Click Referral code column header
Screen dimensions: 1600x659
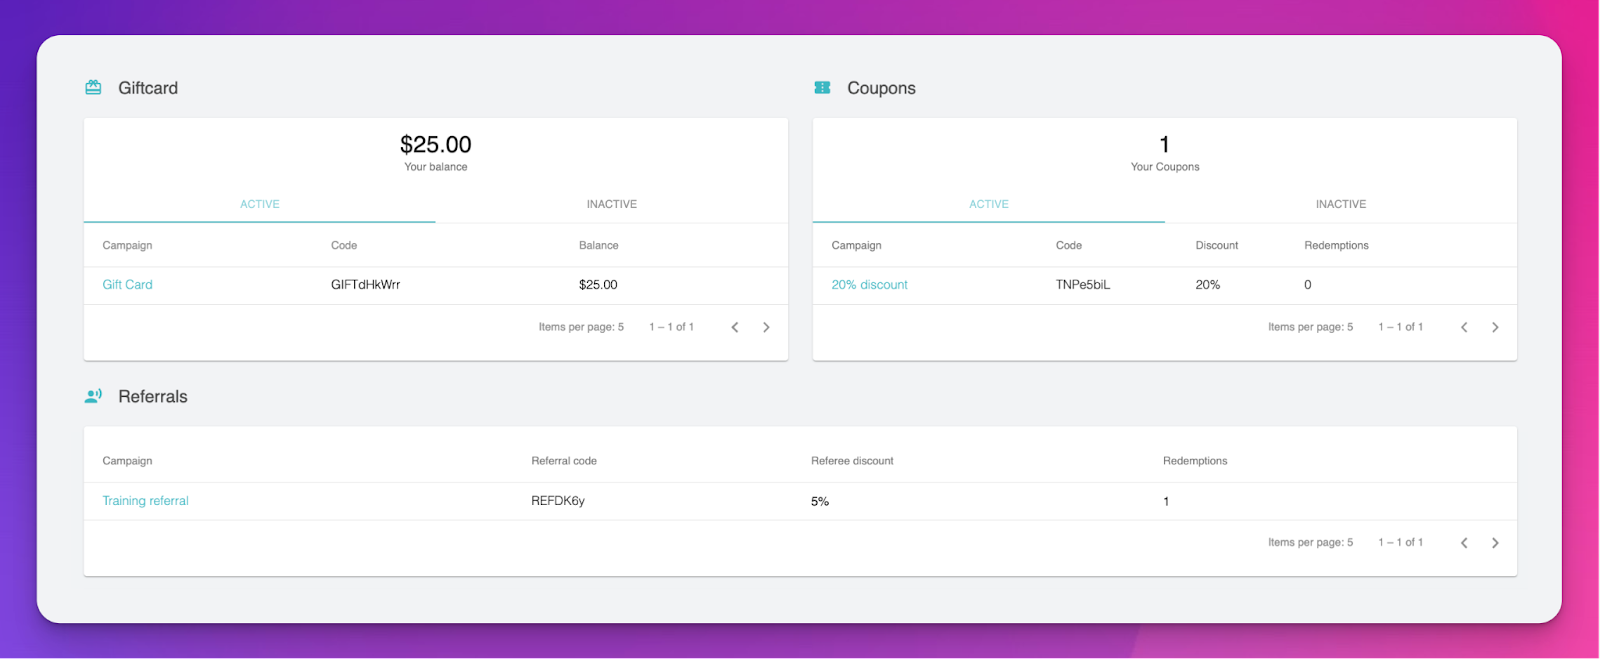click(x=564, y=461)
